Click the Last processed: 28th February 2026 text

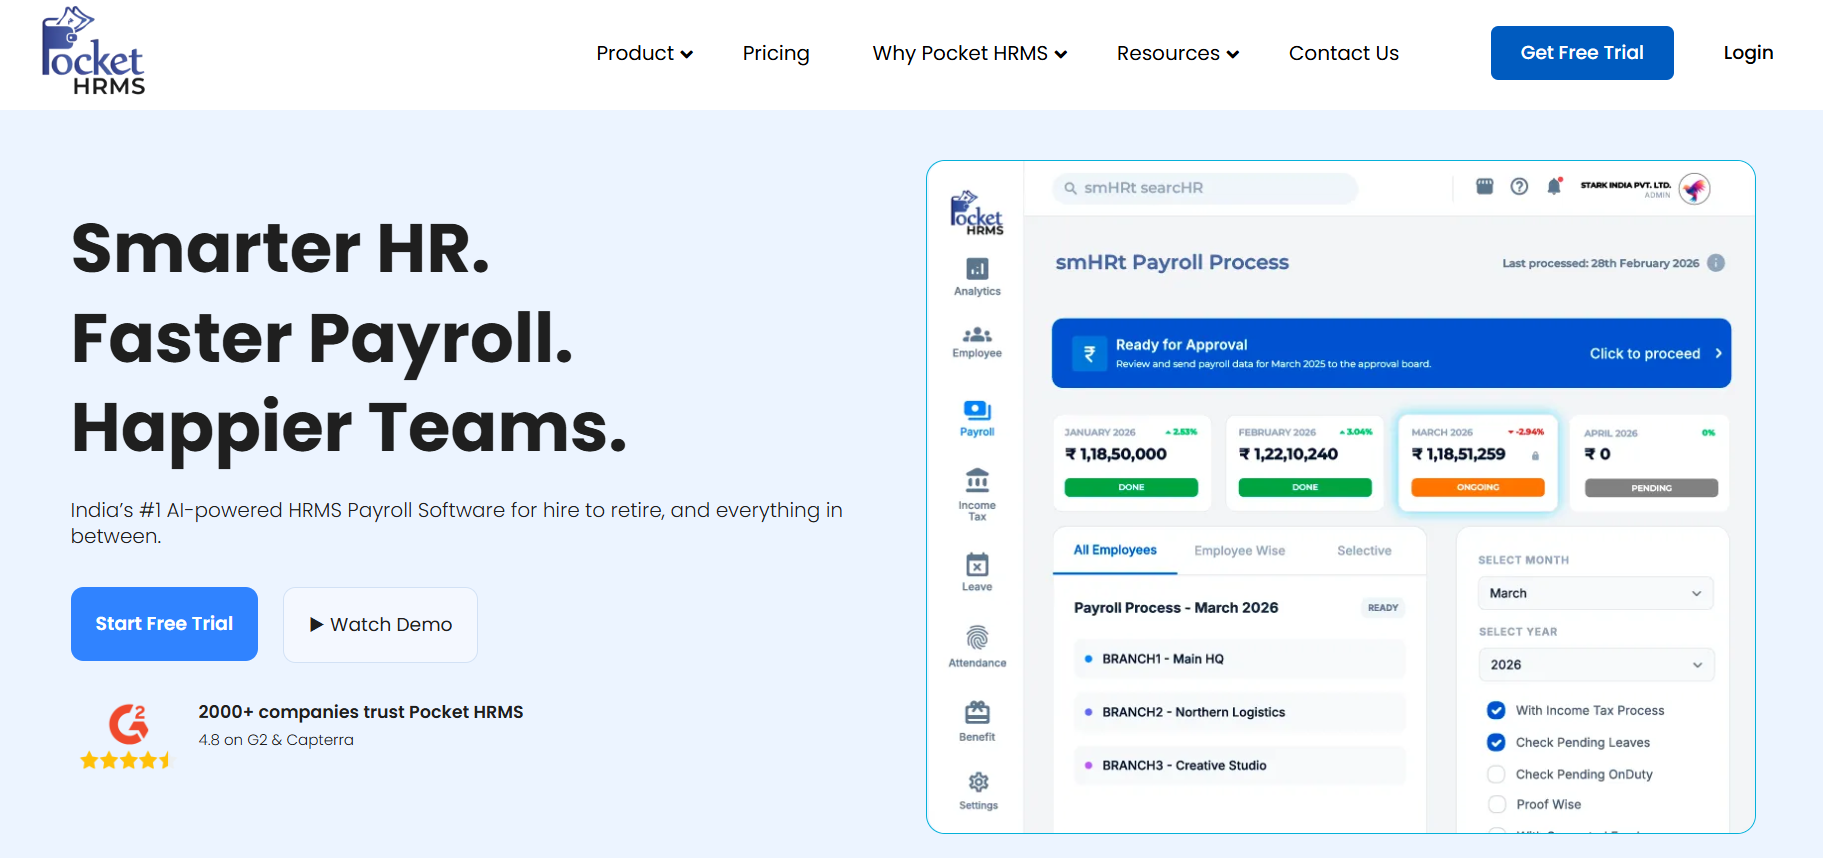tap(1600, 264)
